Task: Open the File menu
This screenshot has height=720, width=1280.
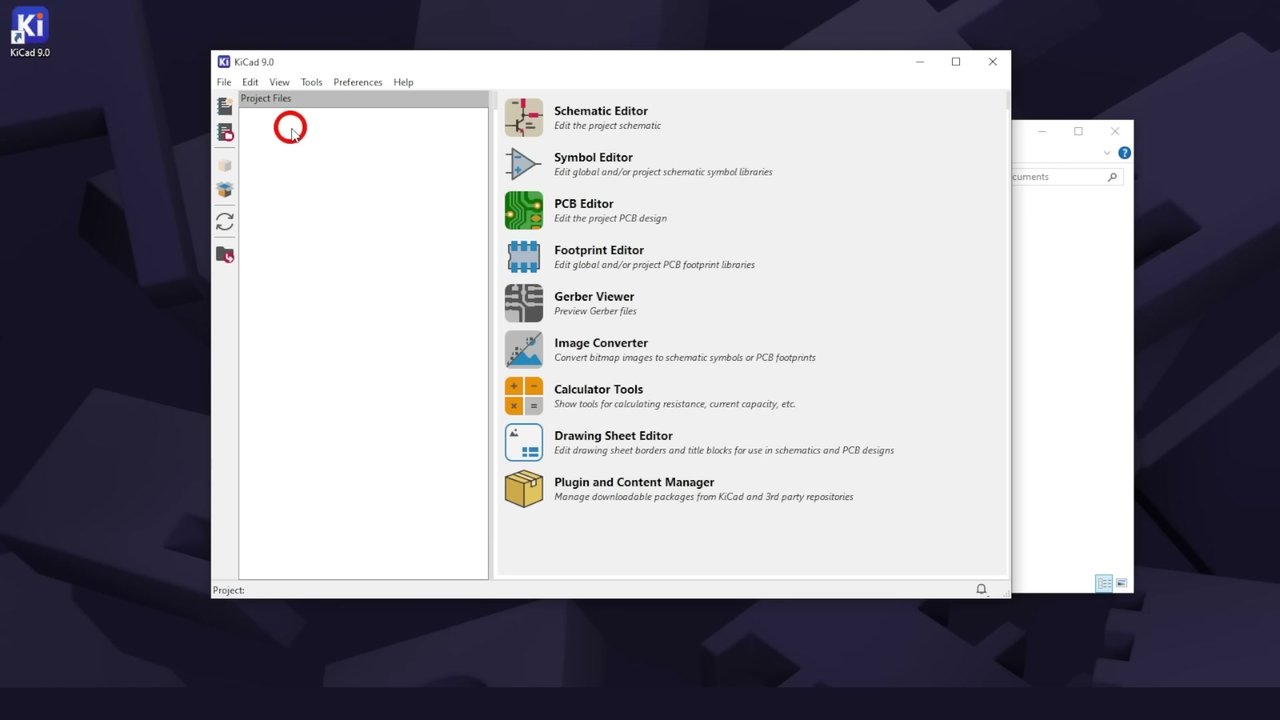Action: 224,82
